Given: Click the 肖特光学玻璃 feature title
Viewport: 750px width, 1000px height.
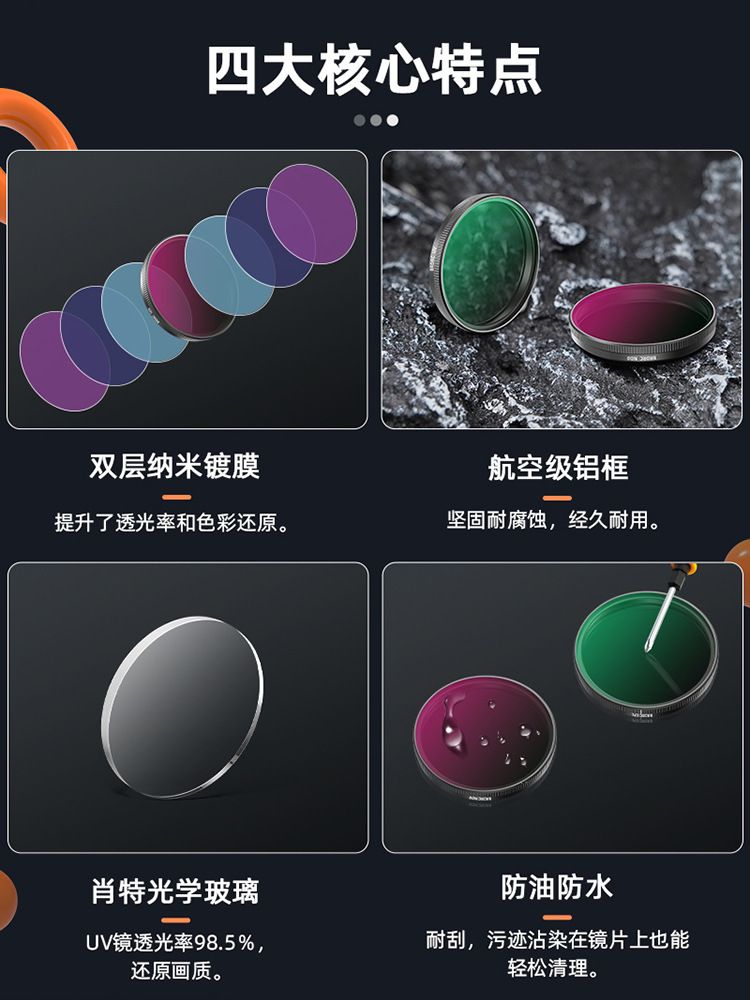Looking at the screenshot, I should [x=175, y=890].
